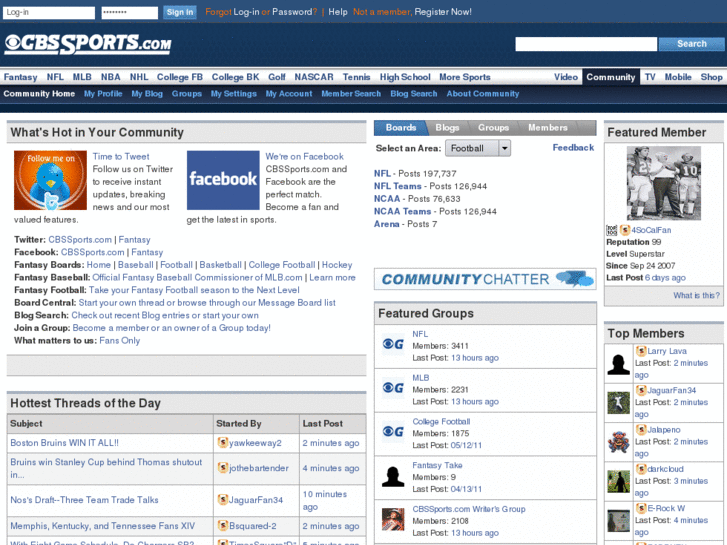Click darkcloud's avatar in Top Members

[x=619, y=481]
